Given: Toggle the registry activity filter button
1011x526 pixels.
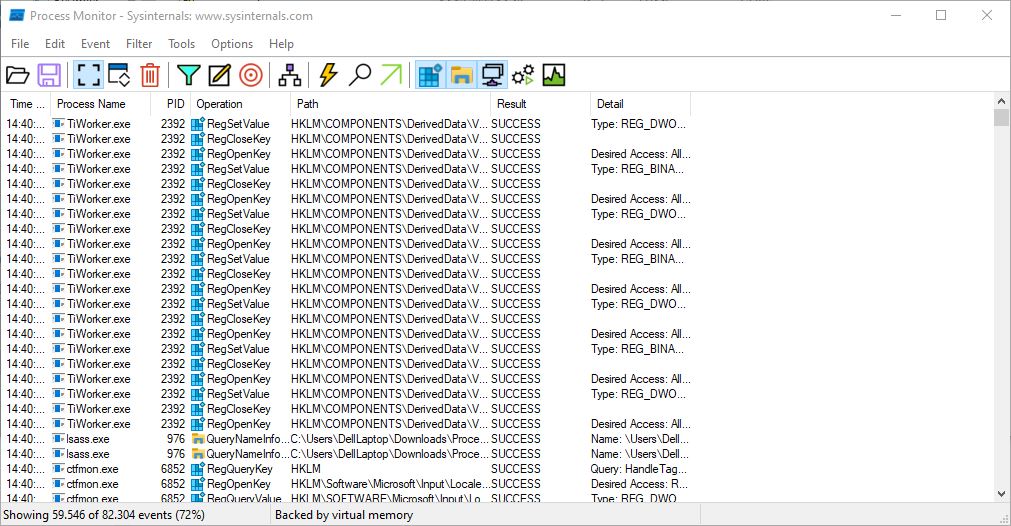Looking at the screenshot, I should click(x=430, y=75).
